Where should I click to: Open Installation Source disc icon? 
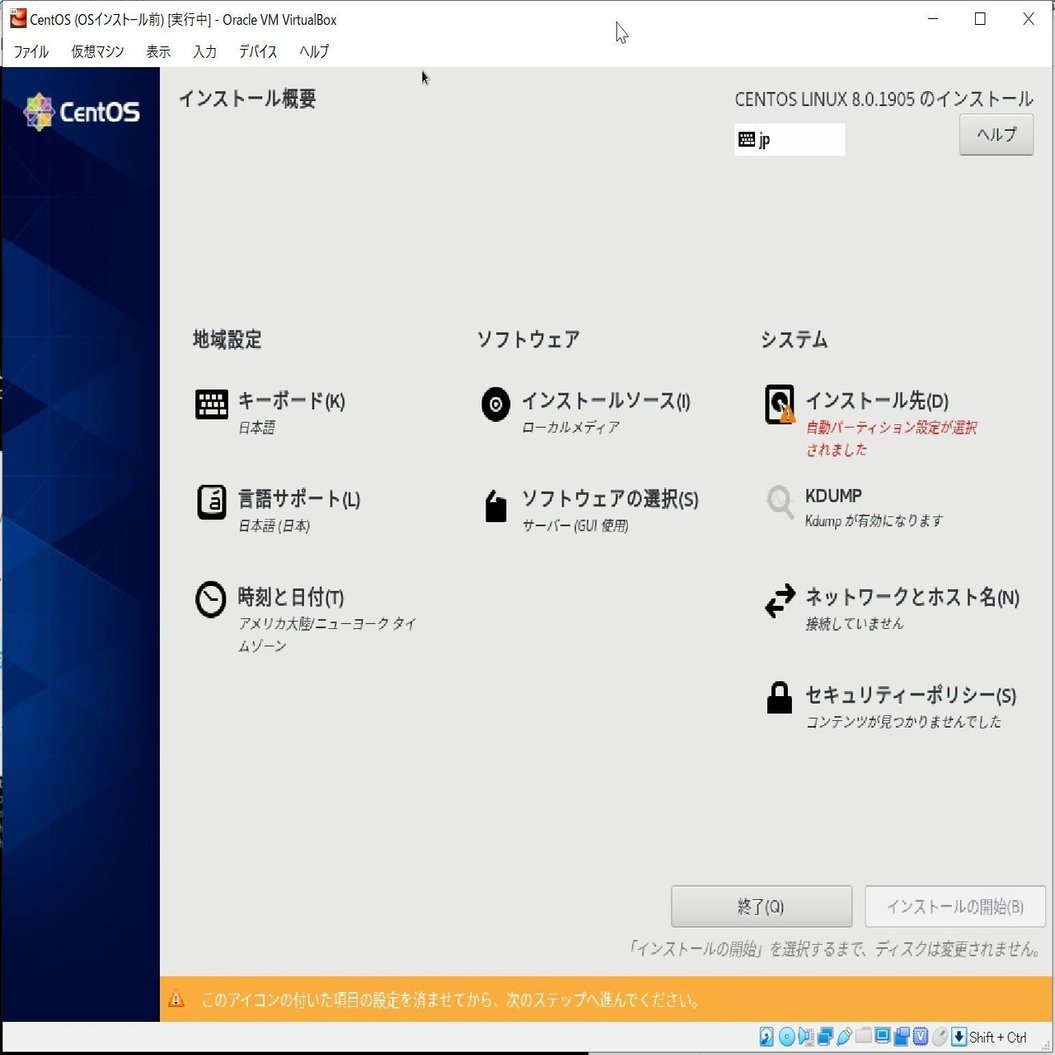495,404
